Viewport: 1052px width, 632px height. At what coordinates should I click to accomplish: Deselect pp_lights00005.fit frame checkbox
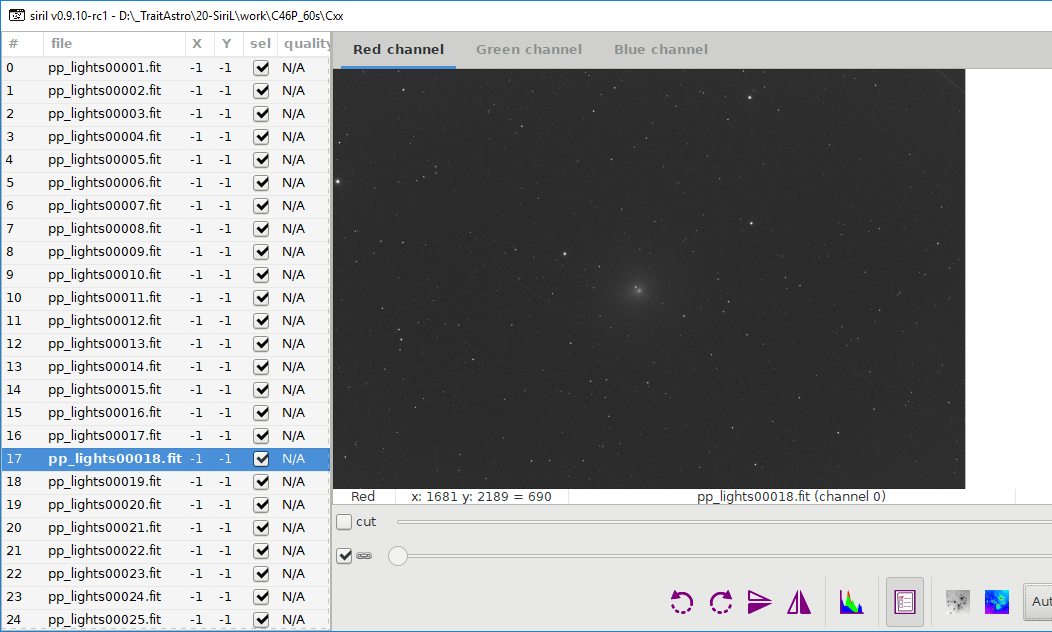tap(261, 160)
